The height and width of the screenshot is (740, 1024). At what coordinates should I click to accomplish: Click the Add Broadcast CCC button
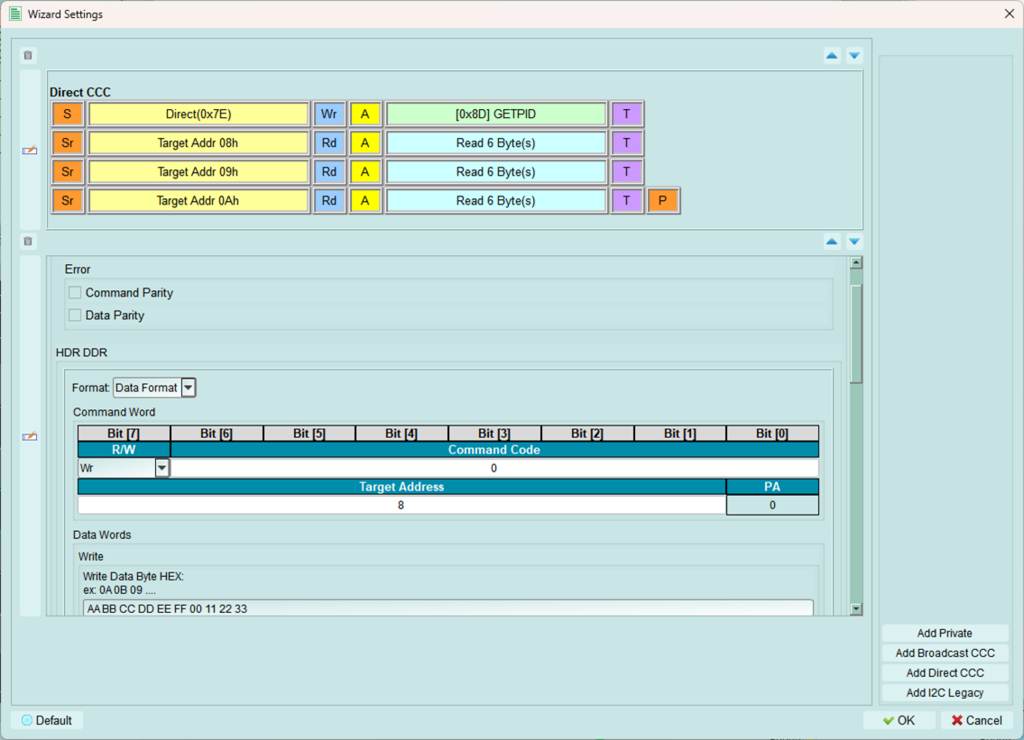[x=944, y=653]
